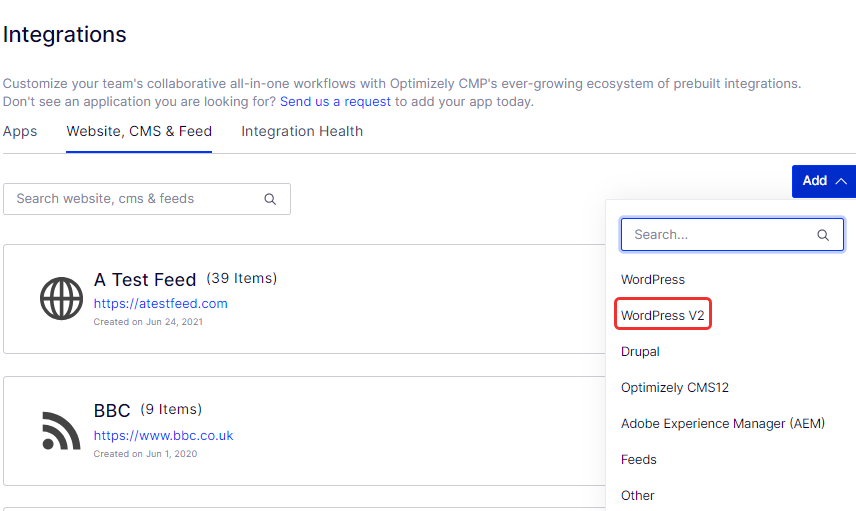Open the Integration Health tab
The width and height of the screenshot is (856, 511).
[302, 132]
